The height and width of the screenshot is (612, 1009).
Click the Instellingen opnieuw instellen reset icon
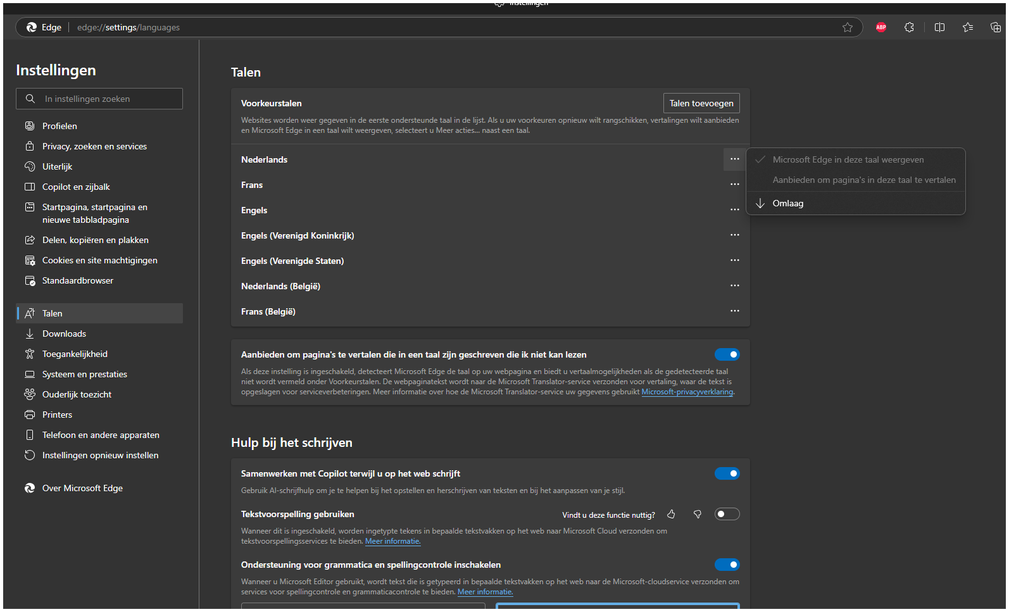point(30,455)
